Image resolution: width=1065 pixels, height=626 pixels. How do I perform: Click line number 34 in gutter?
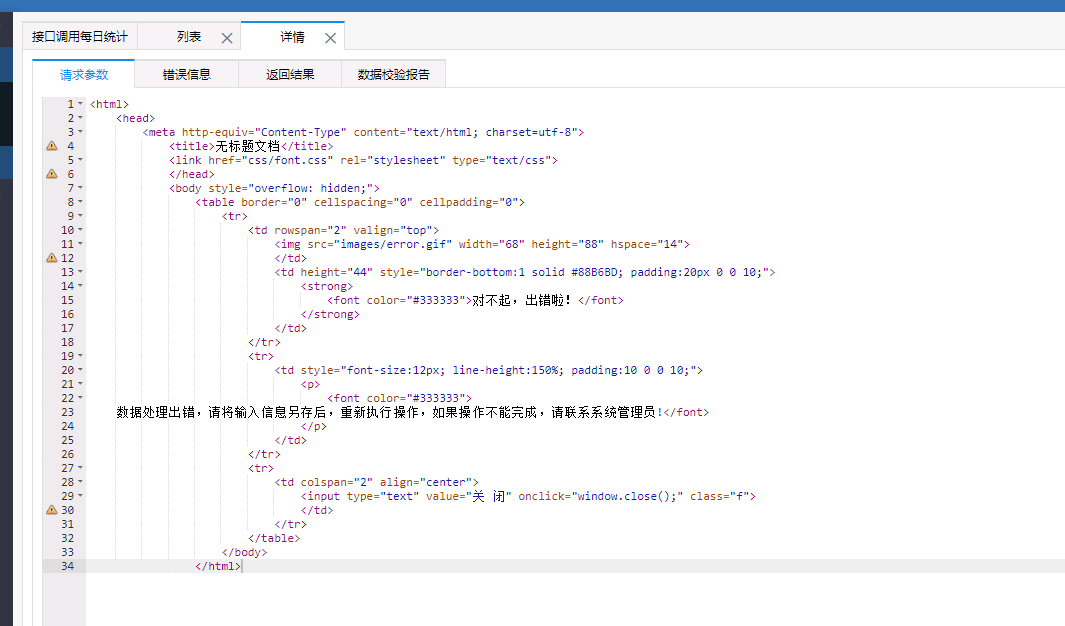tap(67, 566)
